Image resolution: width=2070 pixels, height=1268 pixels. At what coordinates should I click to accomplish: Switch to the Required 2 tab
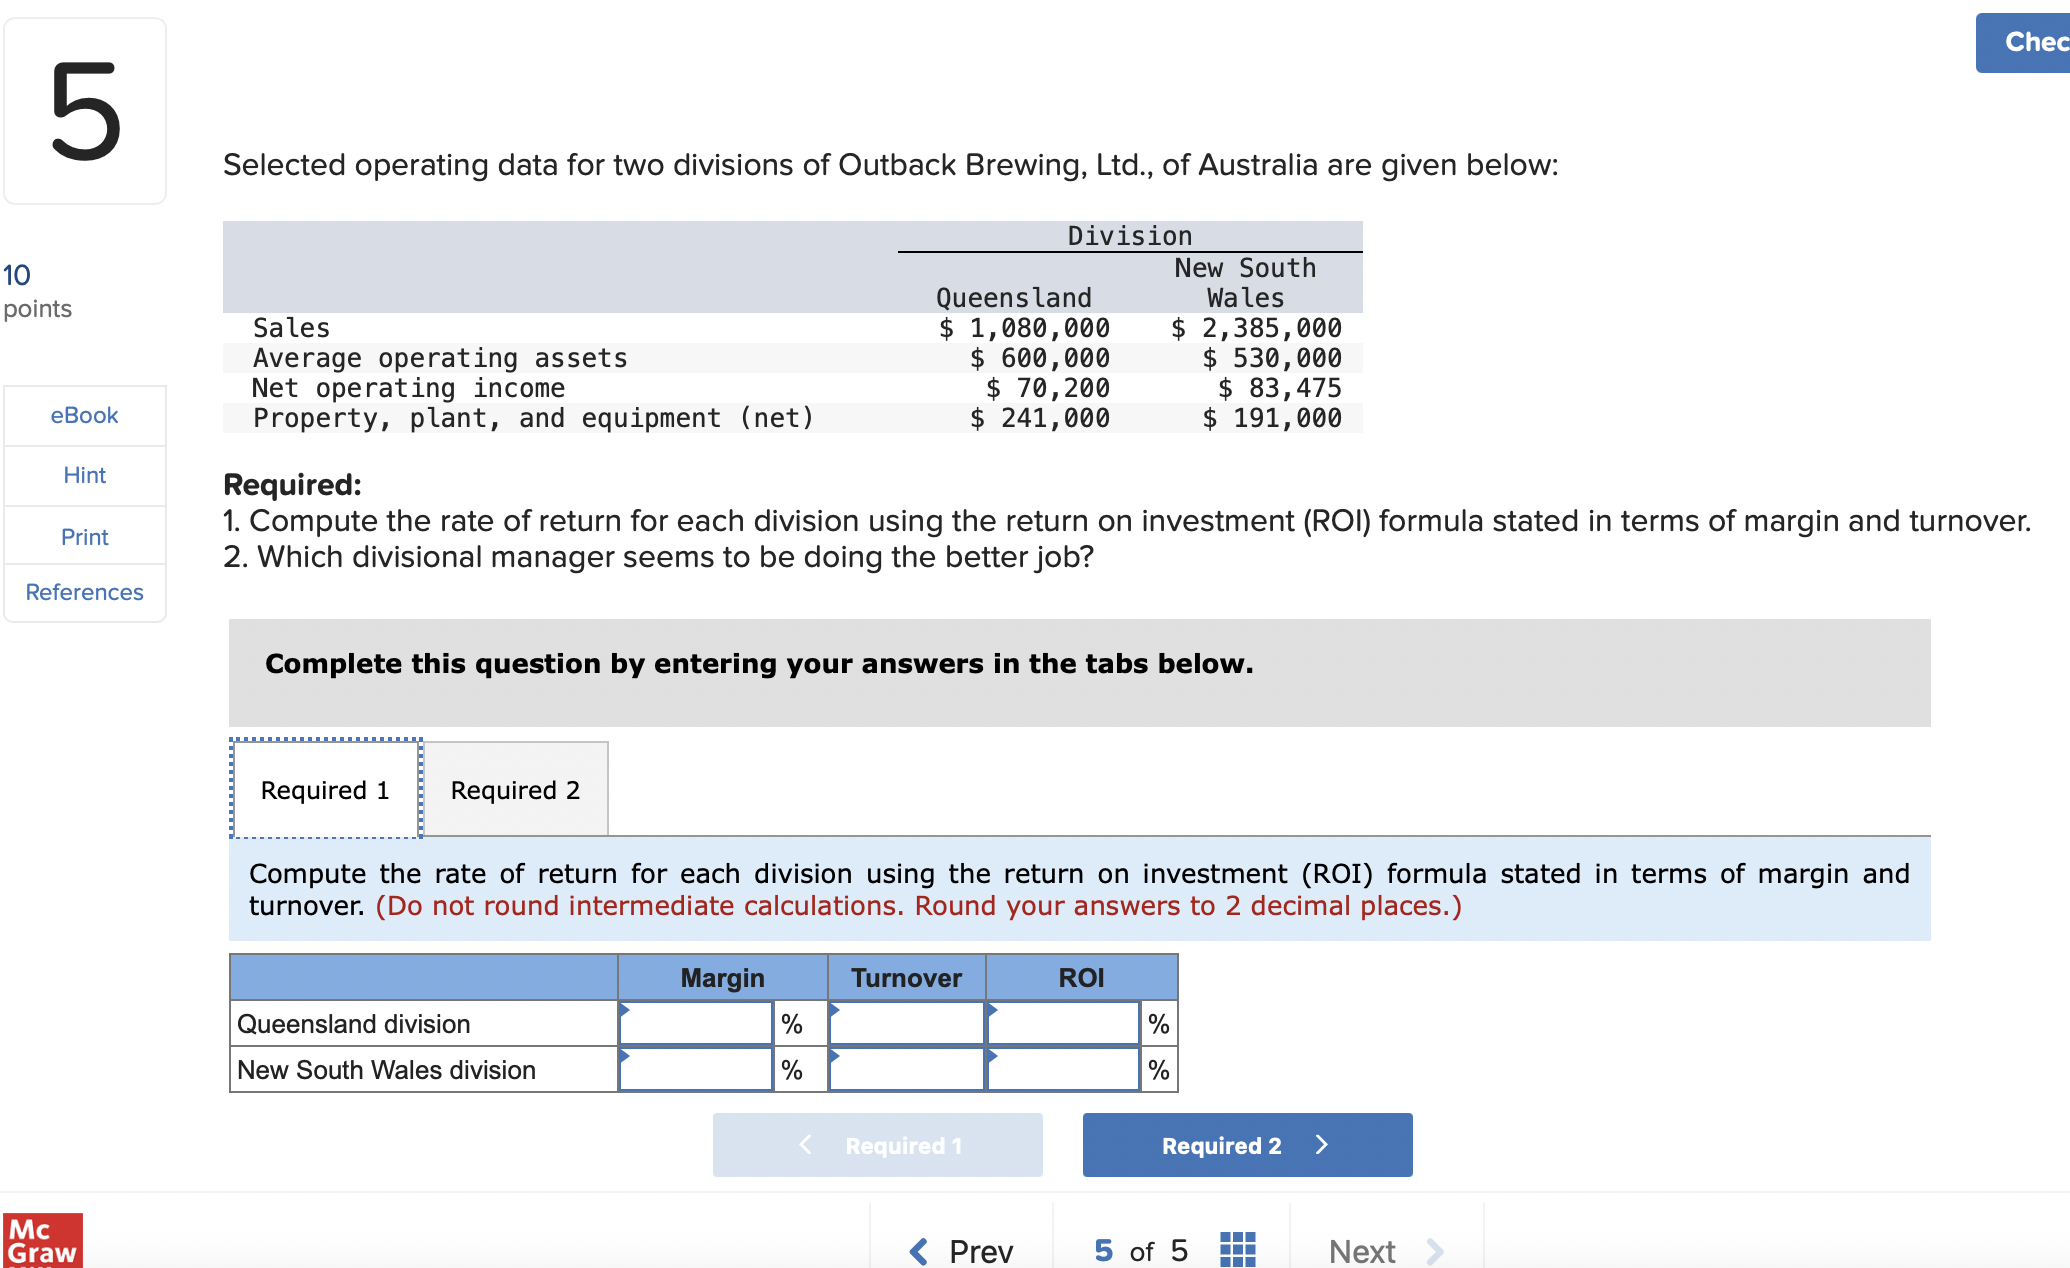(515, 789)
